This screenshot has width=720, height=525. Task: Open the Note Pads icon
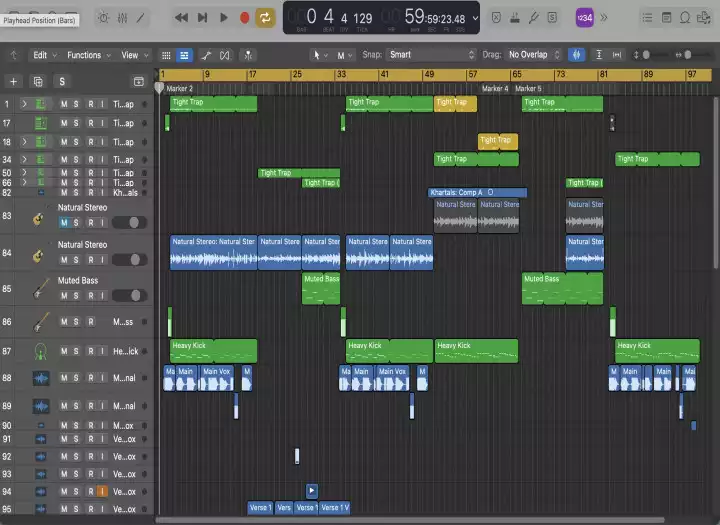pyautogui.click(x=666, y=18)
